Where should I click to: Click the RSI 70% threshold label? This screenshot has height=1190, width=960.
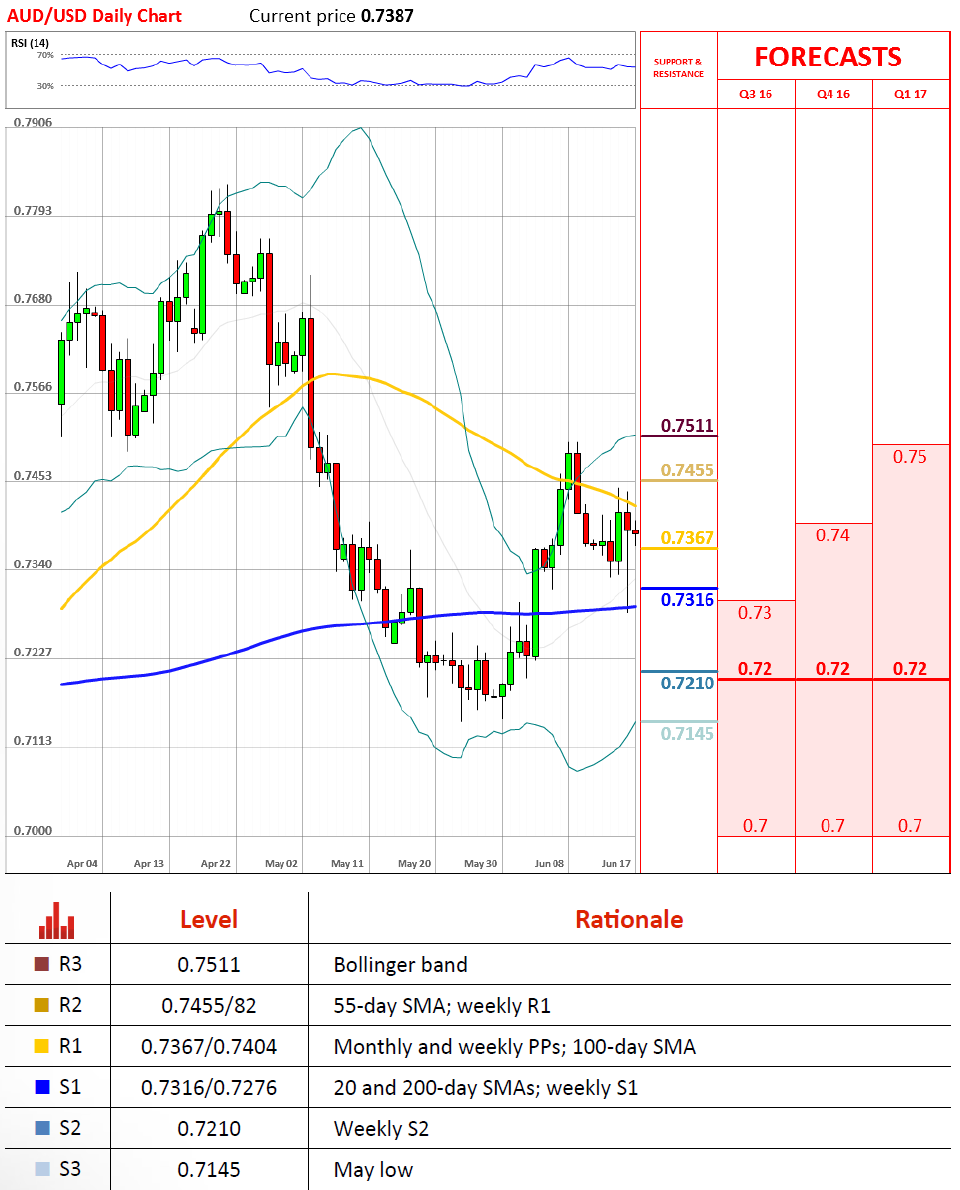click(45, 55)
